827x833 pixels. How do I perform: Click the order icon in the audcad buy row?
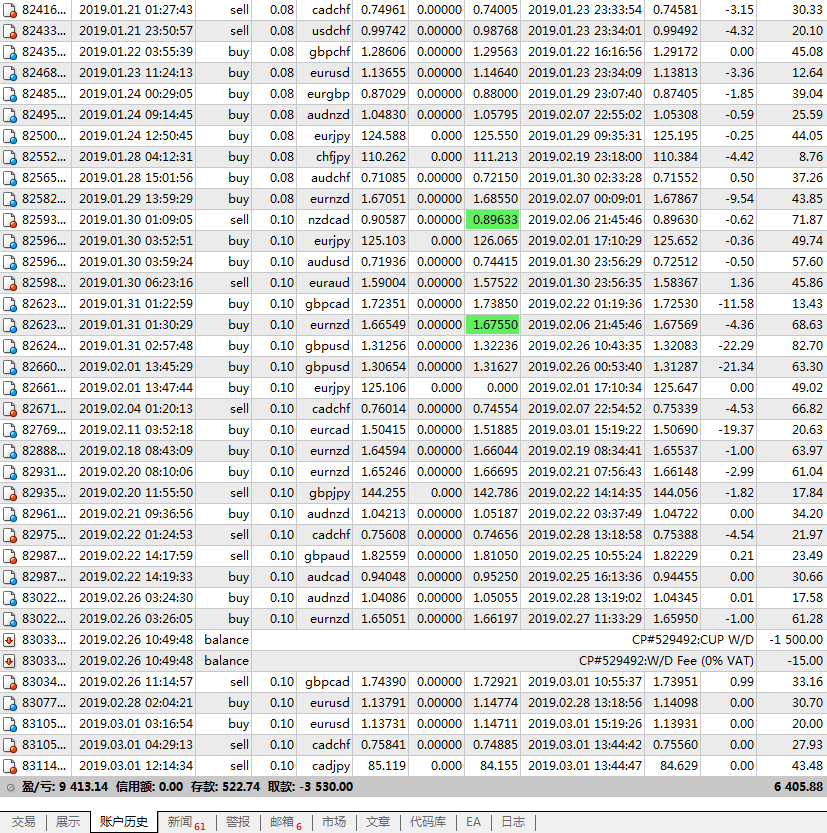[10, 577]
